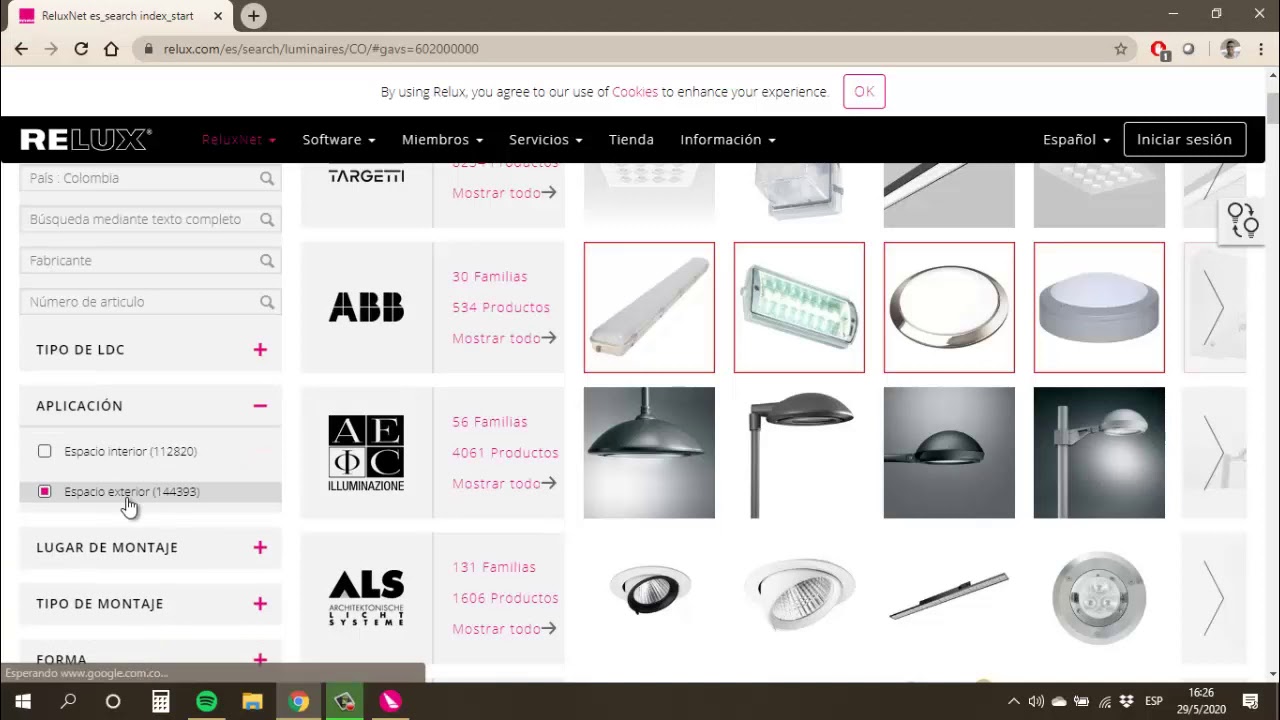Click the full-text search field
The image size is (1280, 720).
(x=150, y=219)
